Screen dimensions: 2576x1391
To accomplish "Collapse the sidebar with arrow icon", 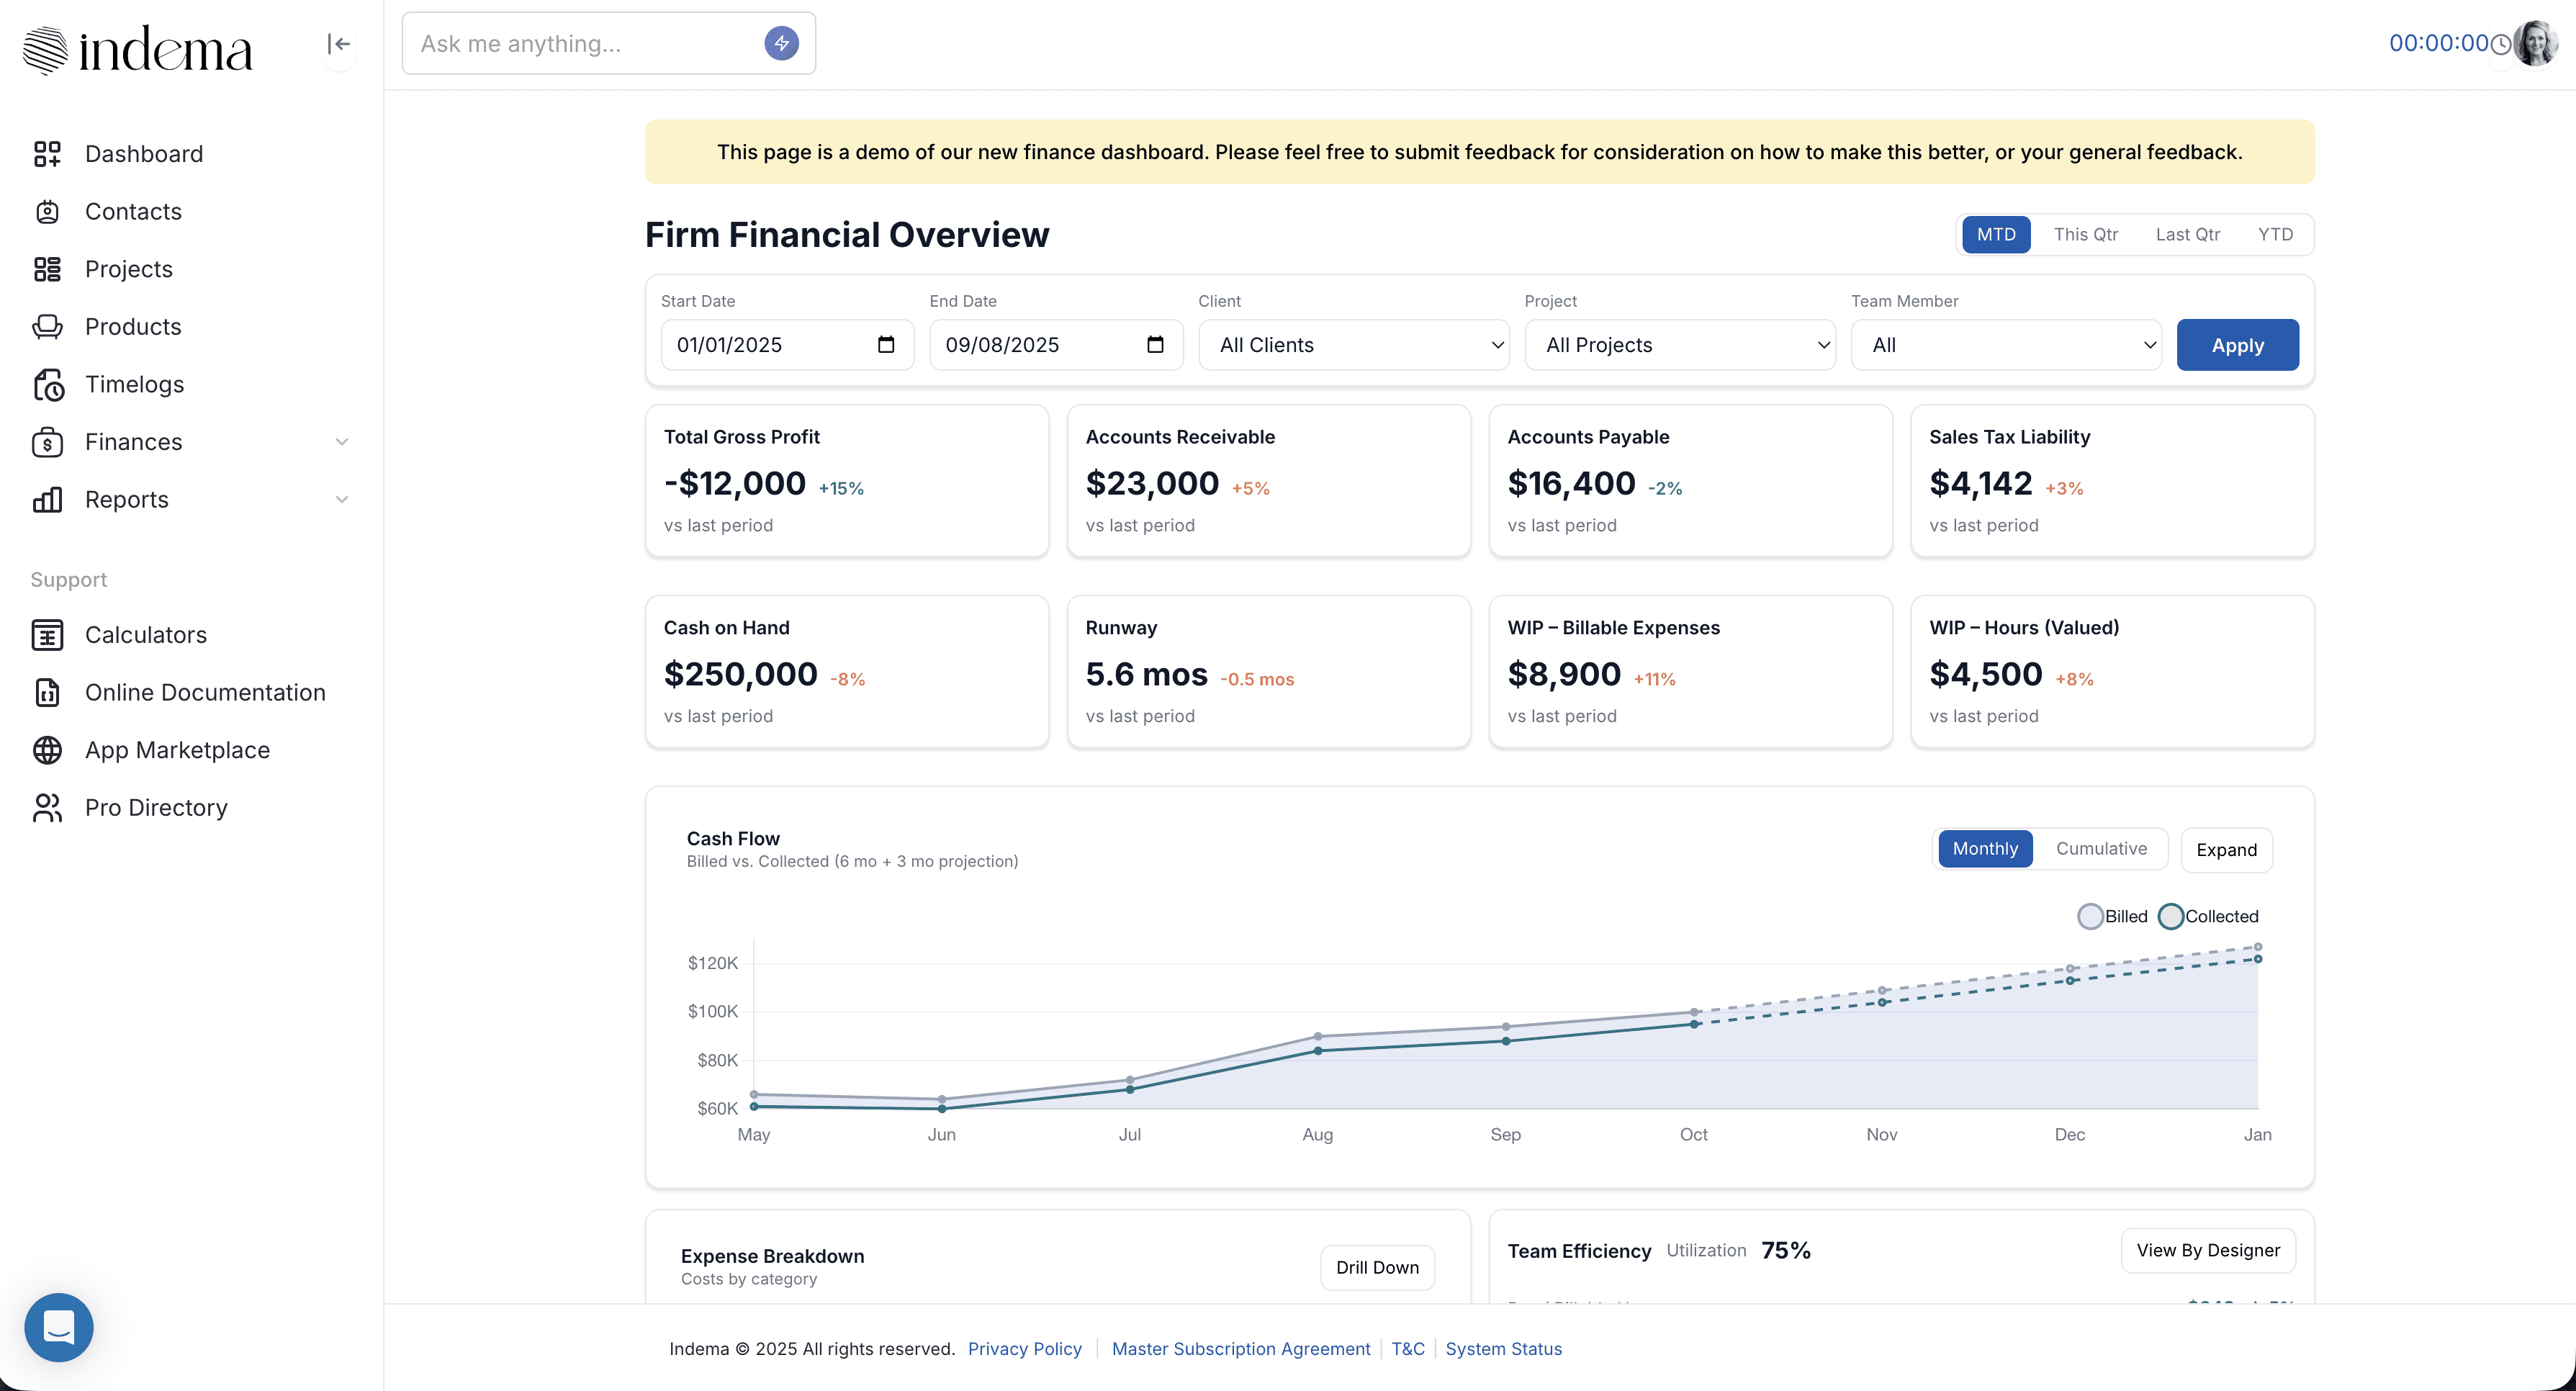I will (339, 44).
